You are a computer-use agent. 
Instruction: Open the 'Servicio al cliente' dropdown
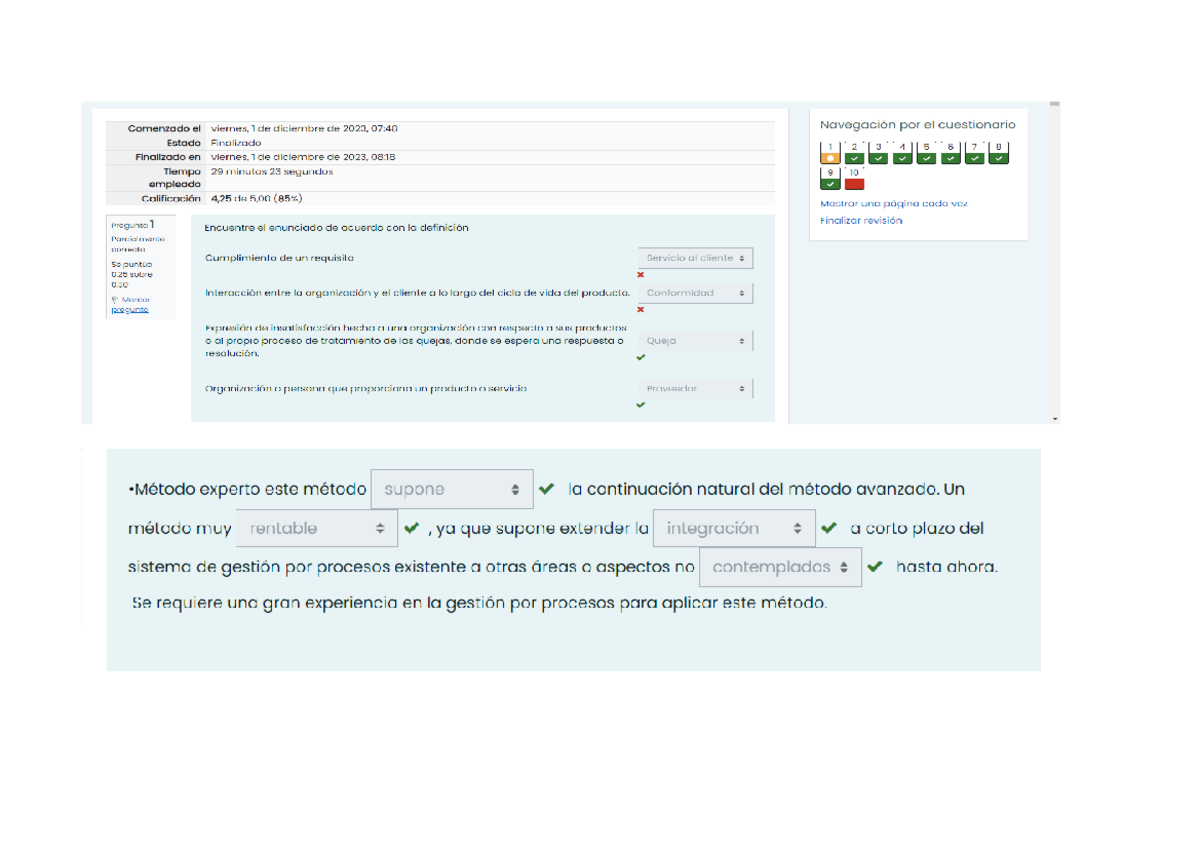coord(696,258)
